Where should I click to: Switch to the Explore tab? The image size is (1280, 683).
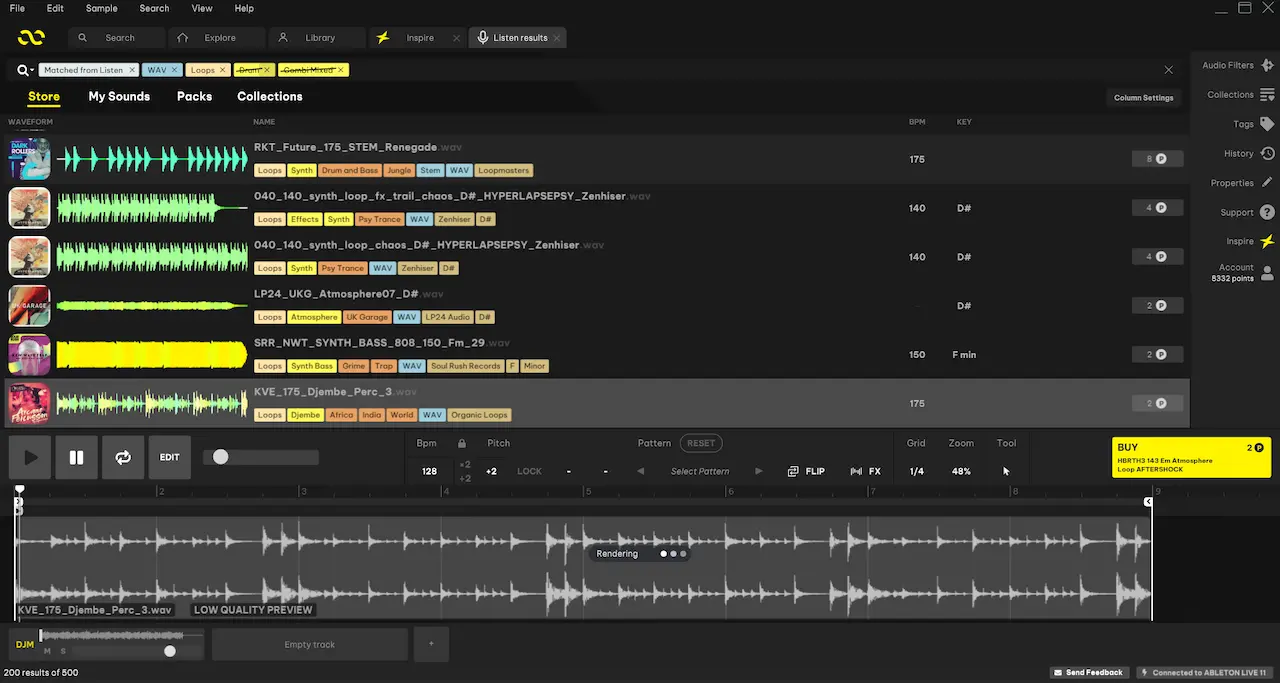tap(217, 38)
